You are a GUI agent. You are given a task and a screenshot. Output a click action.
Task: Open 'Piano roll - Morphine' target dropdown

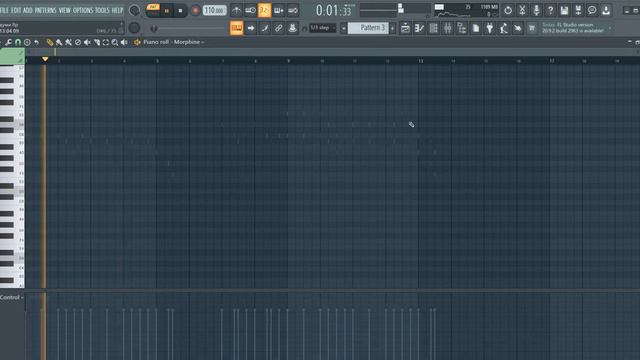click(x=173, y=42)
